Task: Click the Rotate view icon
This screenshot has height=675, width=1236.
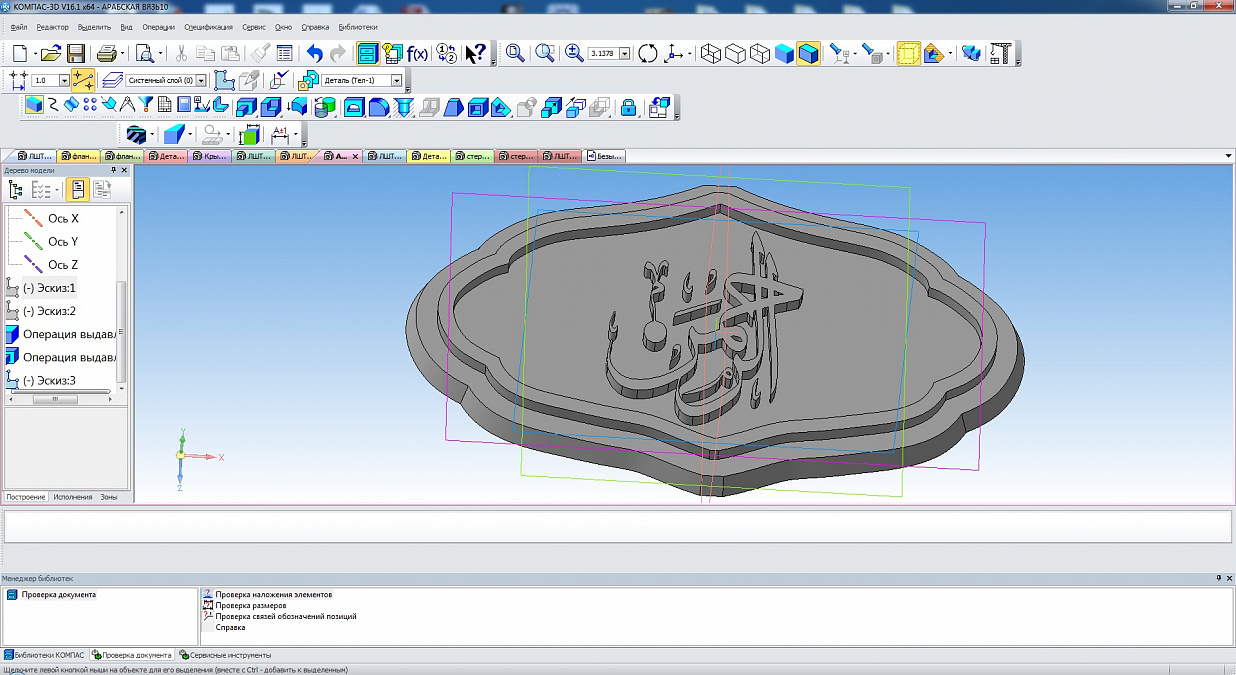Action: [x=647, y=54]
